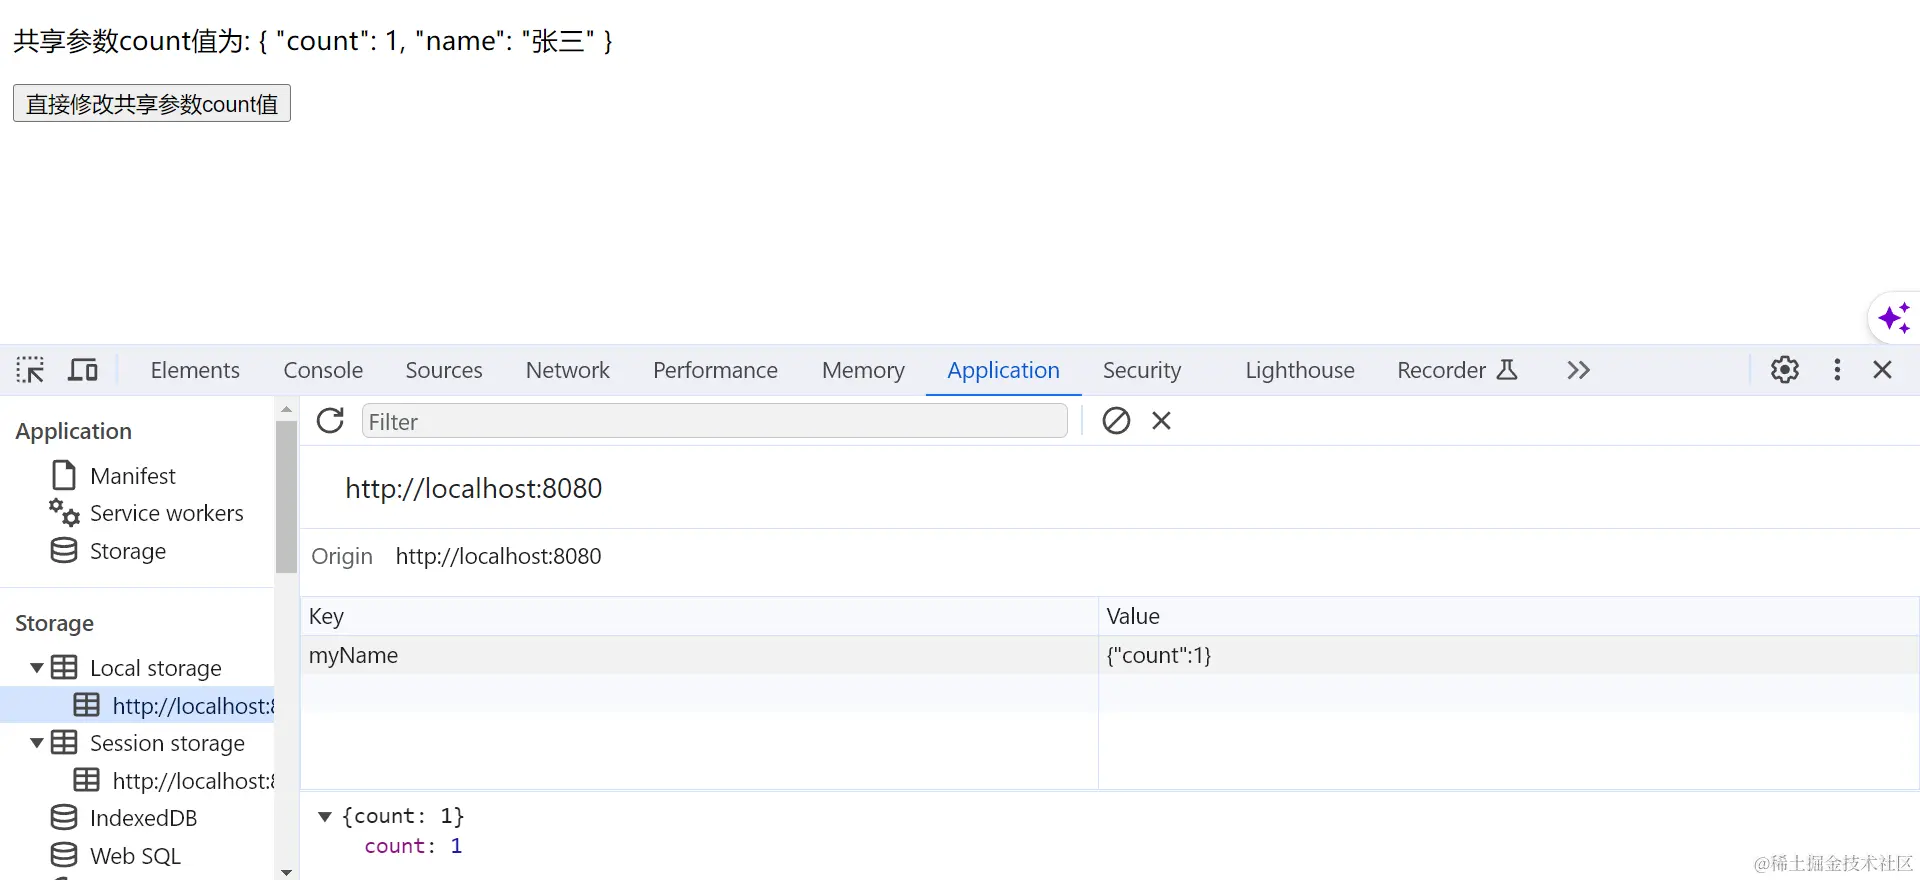The width and height of the screenshot is (1920, 880).
Task: Open the Security tab
Action: tap(1142, 370)
